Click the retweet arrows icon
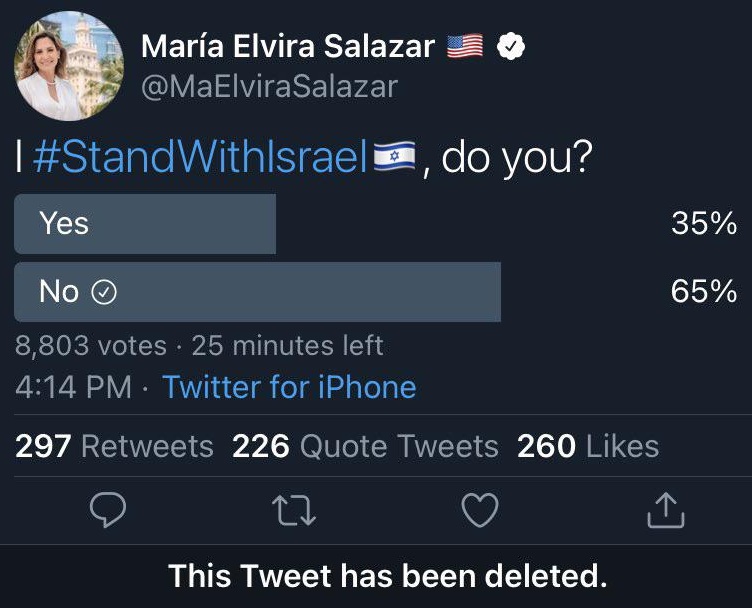Screen dimensions: 752x608 (x=294, y=511)
